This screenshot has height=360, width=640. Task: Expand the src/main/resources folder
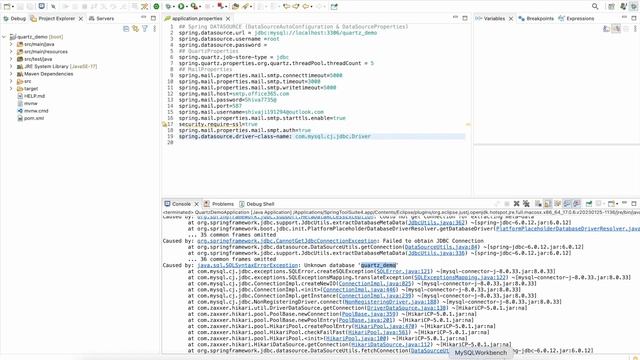(x=11, y=51)
